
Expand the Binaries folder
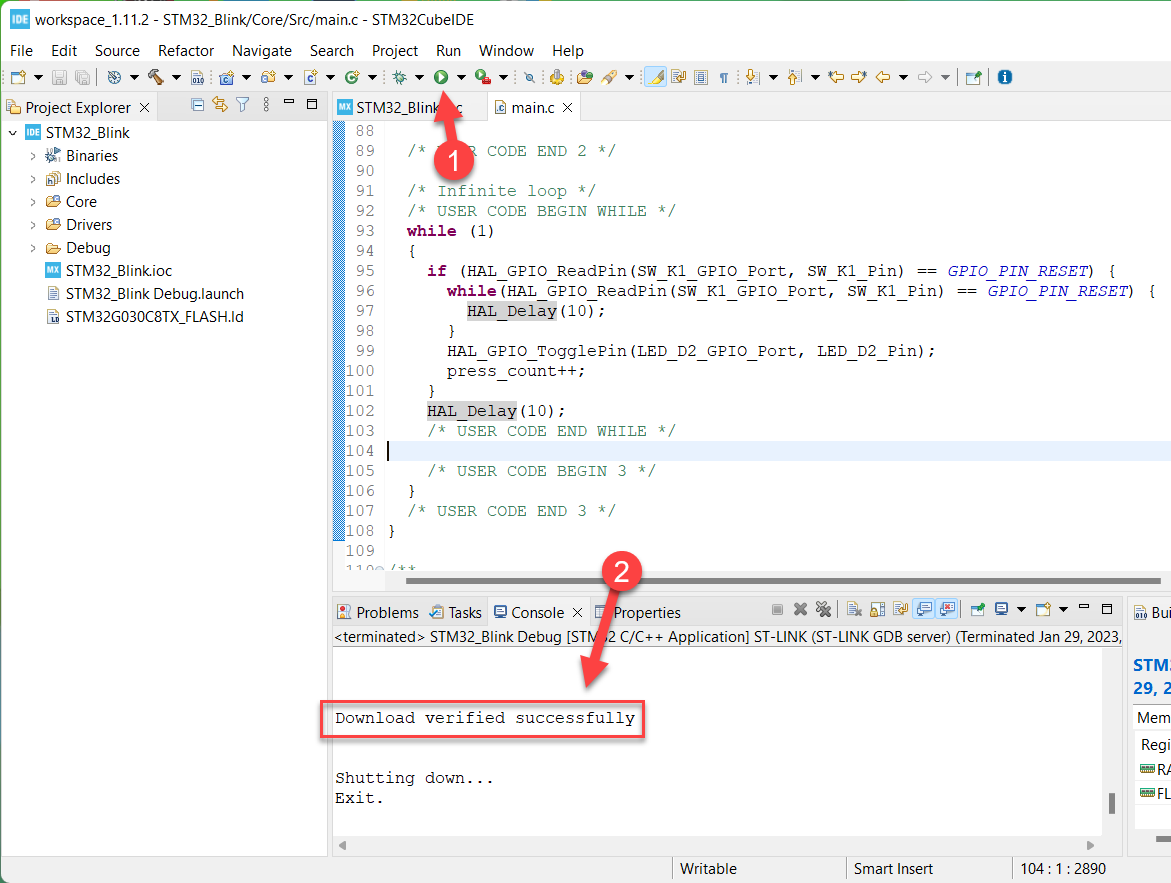(33, 156)
